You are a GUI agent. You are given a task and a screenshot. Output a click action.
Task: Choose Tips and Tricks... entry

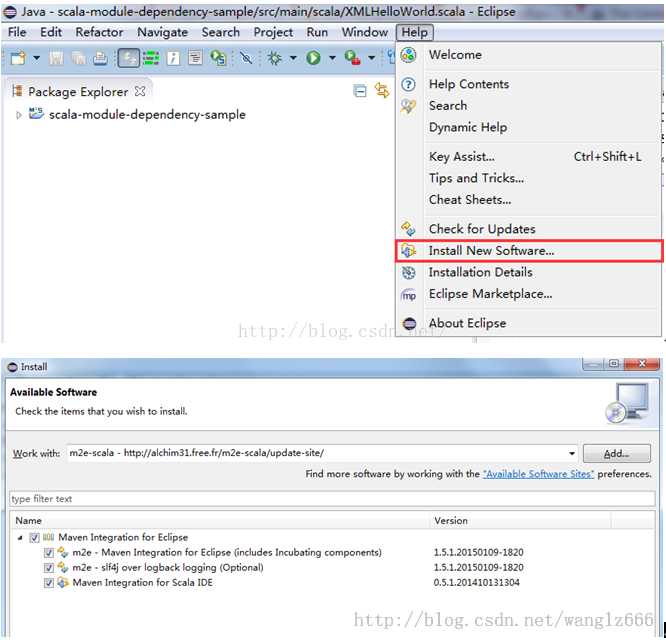pyautogui.click(x=529, y=178)
